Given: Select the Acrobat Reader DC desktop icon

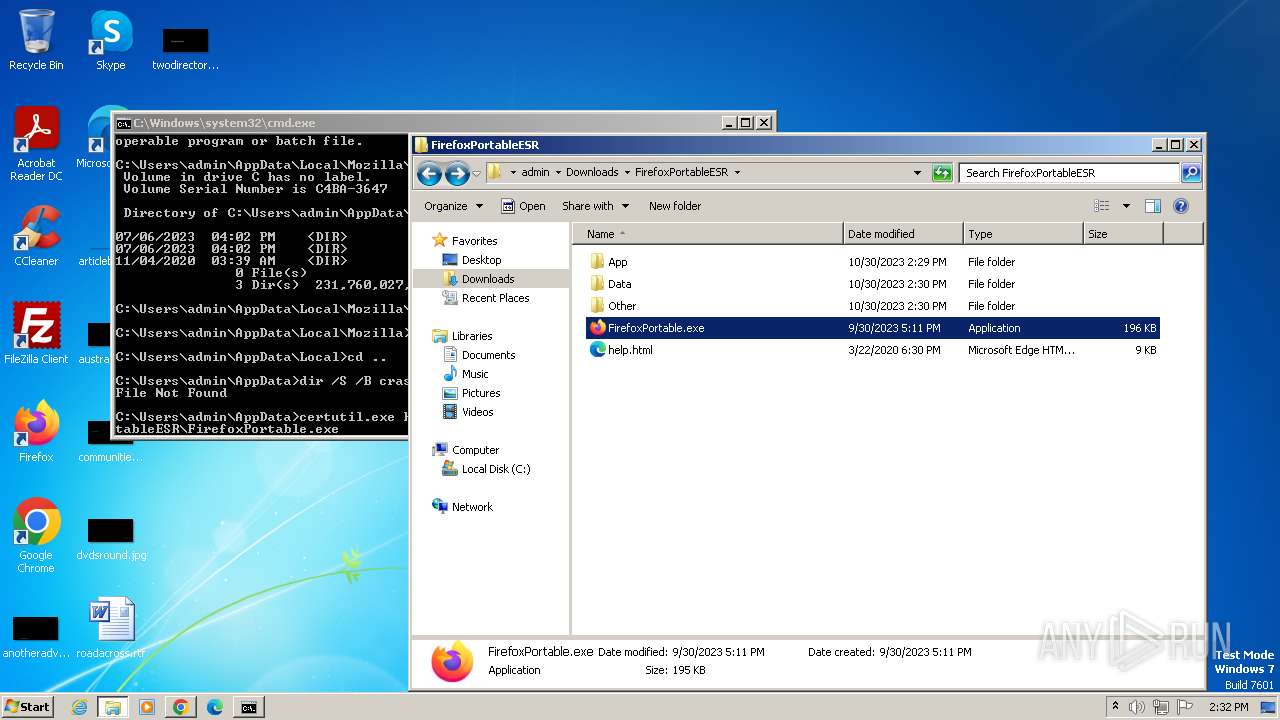Looking at the screenshot, I should point(36,144).
